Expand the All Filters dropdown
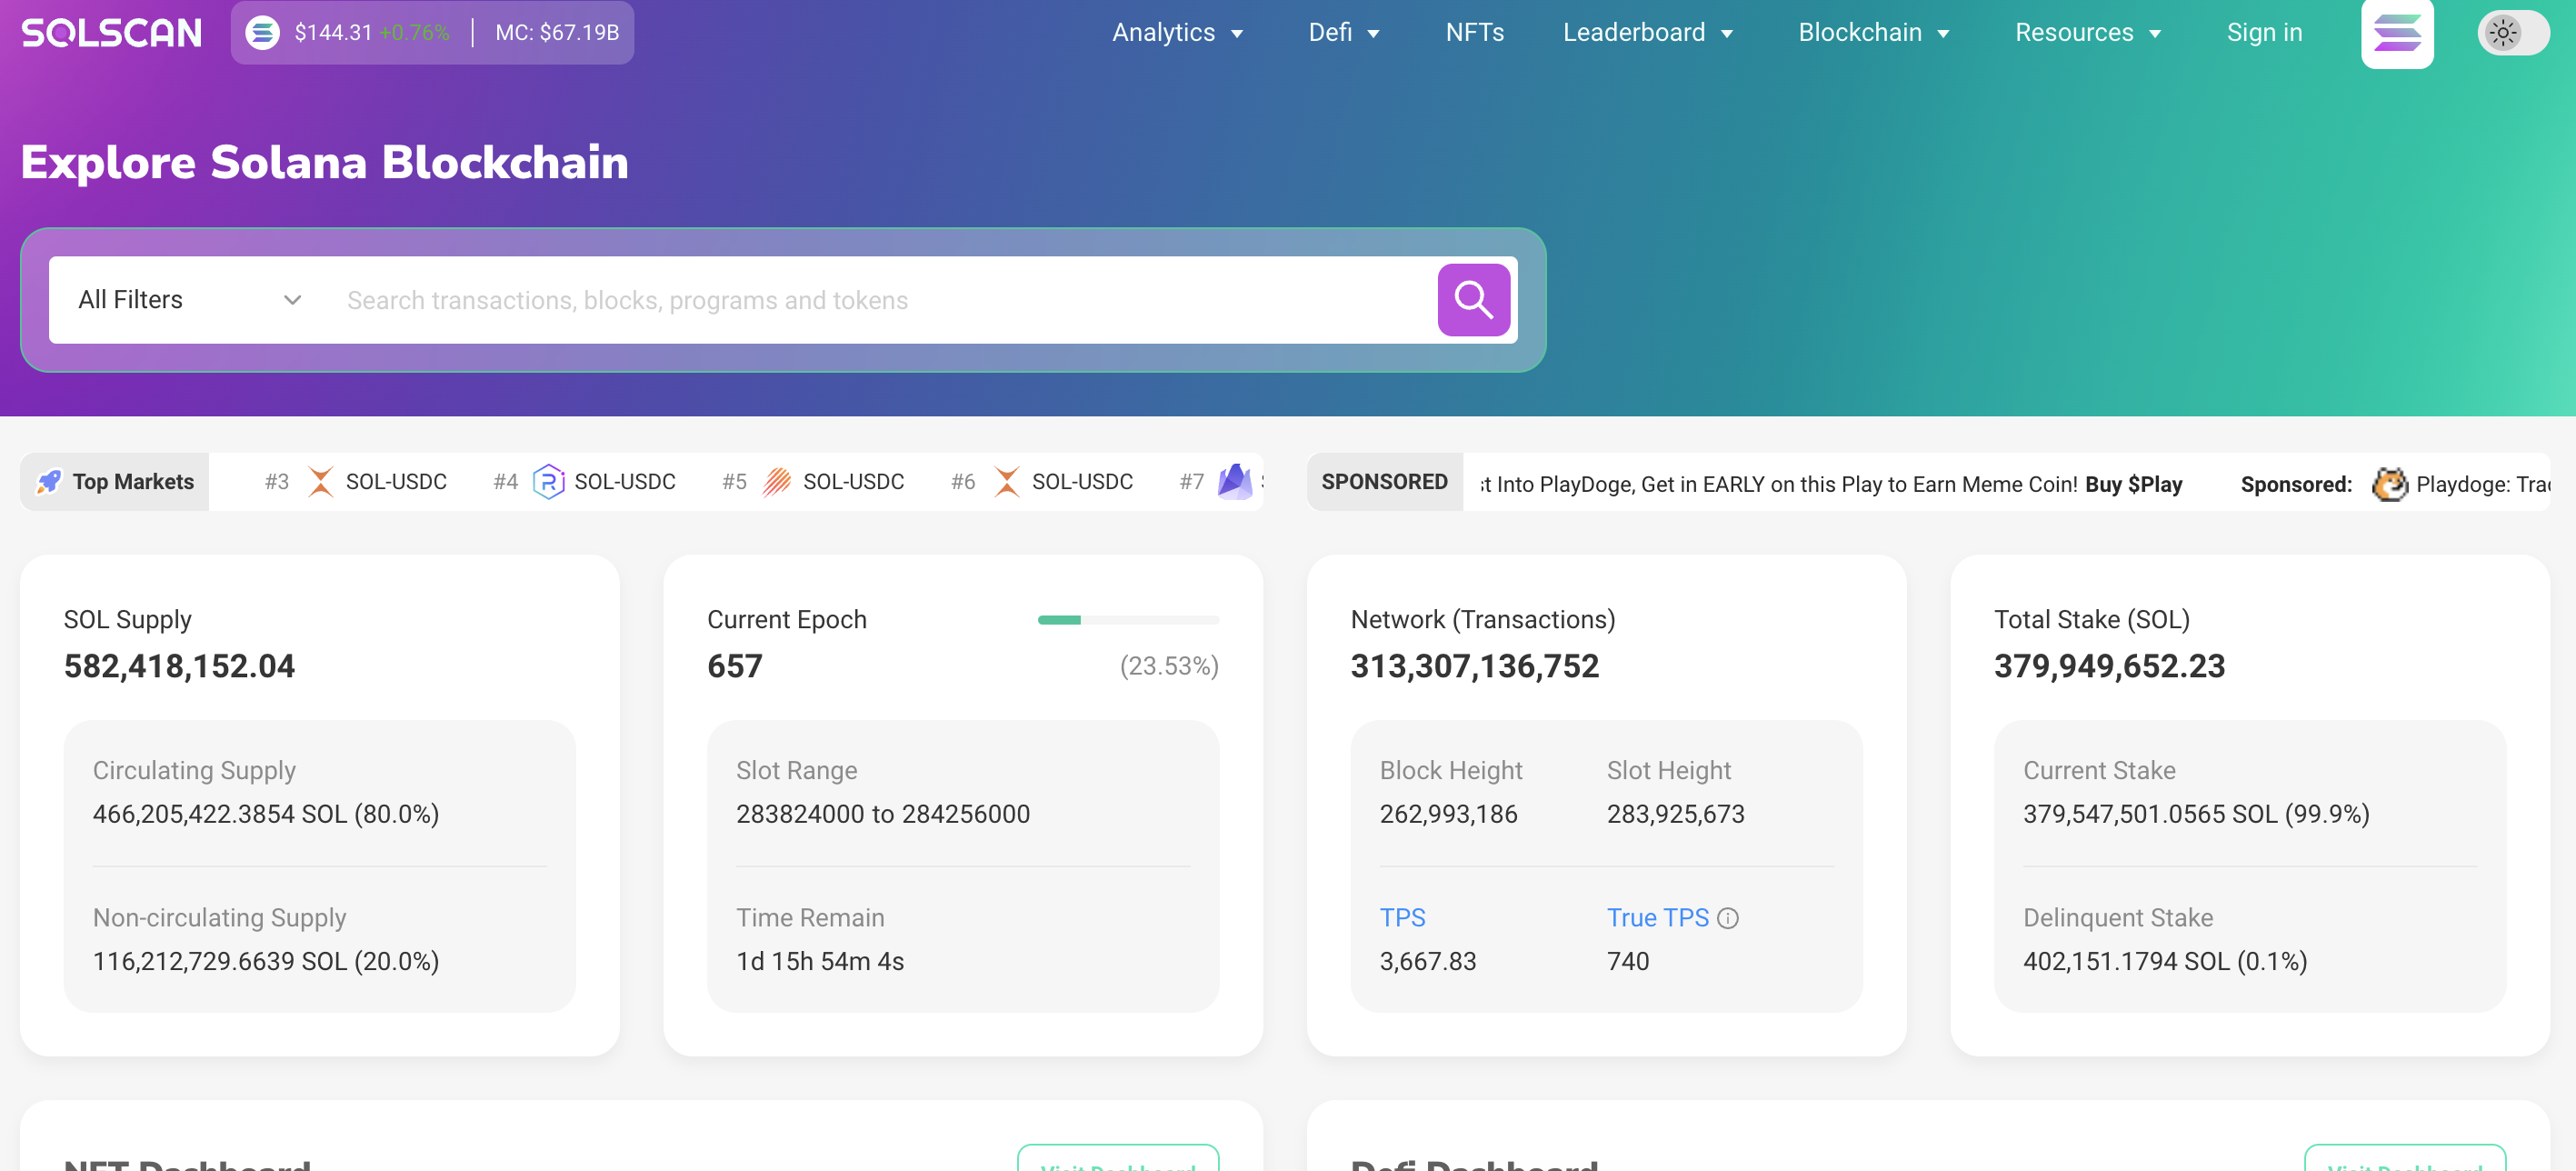 (189, 300)
